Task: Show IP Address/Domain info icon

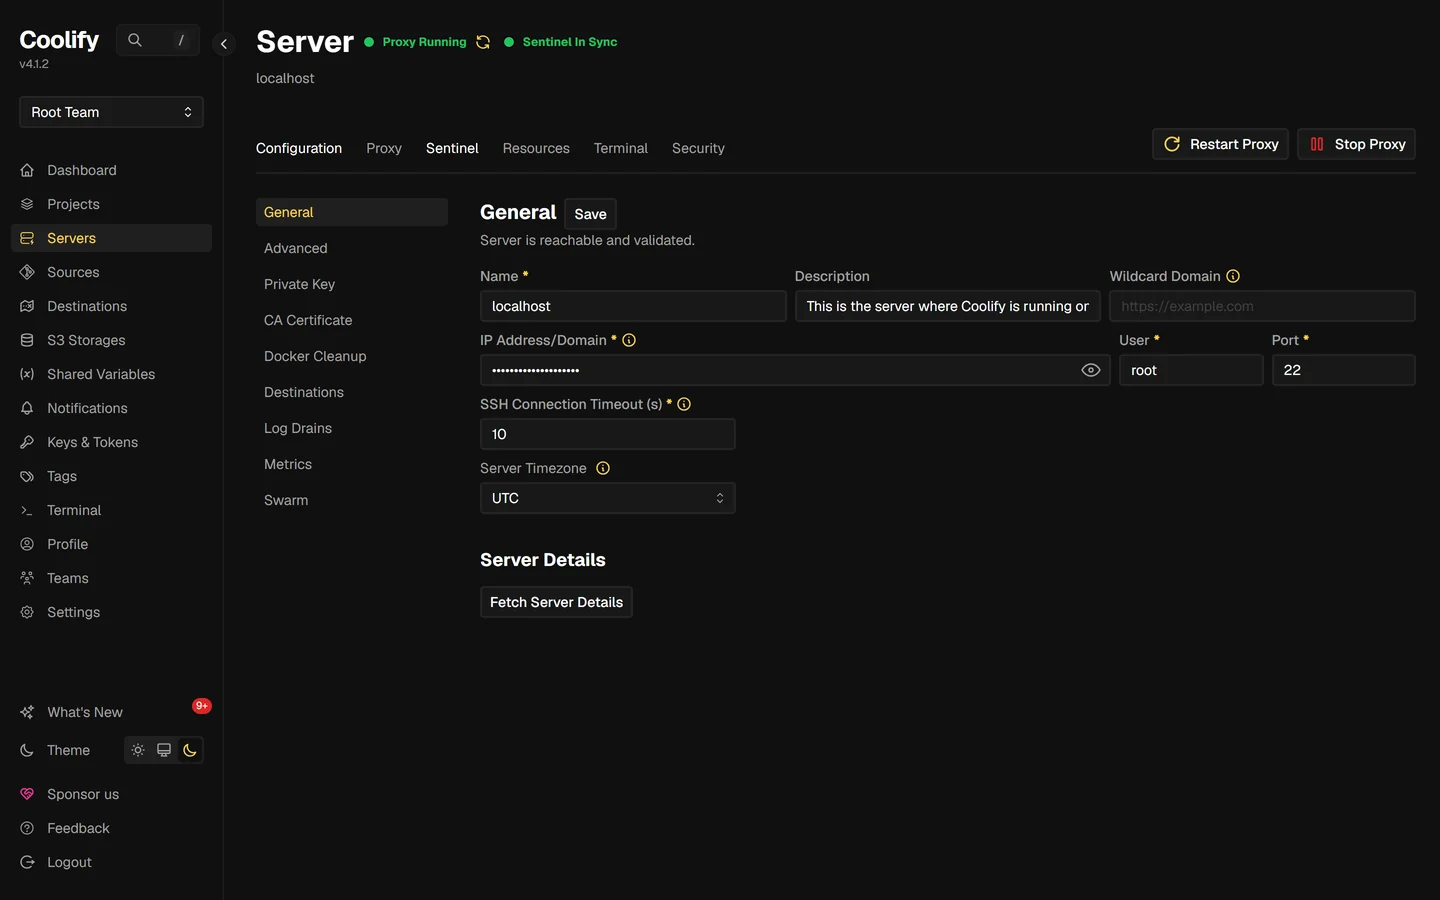Action: pos(629,340)
